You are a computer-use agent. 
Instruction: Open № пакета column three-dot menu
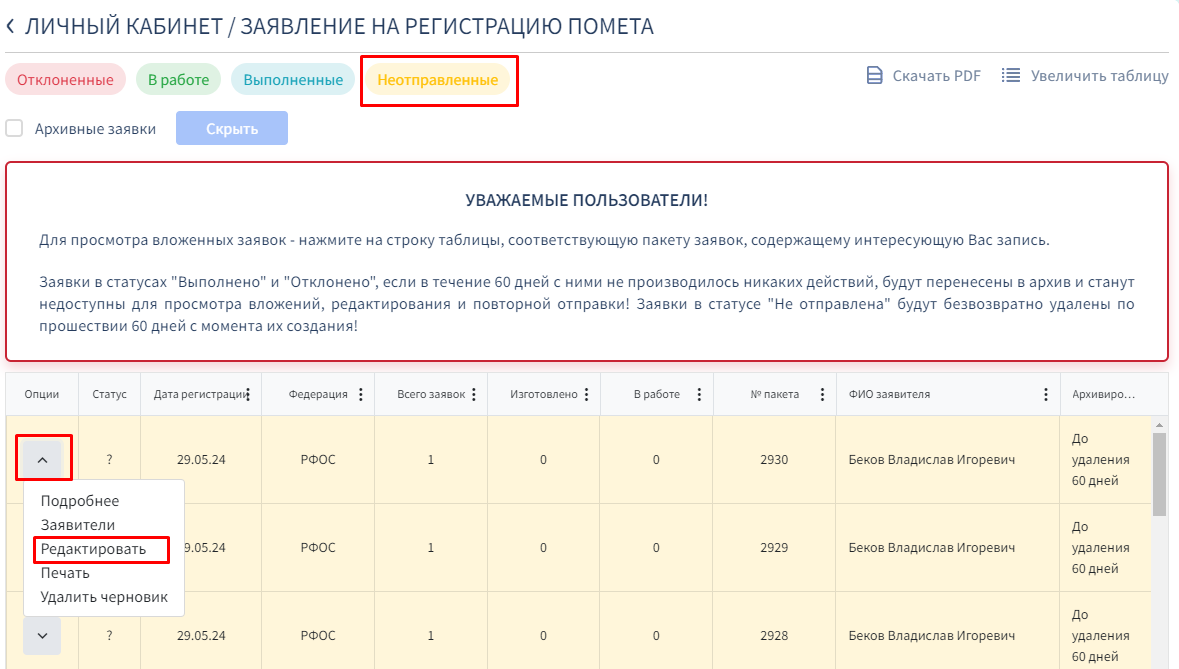[822, 395]
